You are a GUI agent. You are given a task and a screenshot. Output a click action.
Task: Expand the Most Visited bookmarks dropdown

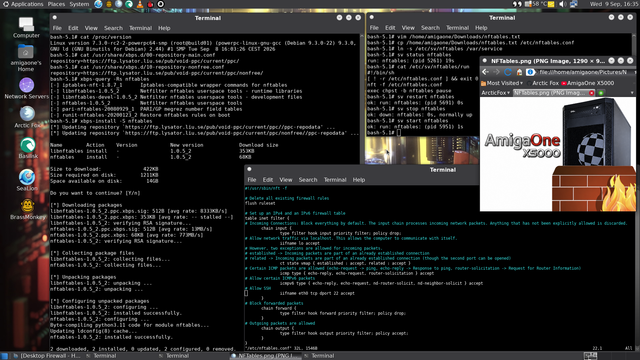(502, 83)
